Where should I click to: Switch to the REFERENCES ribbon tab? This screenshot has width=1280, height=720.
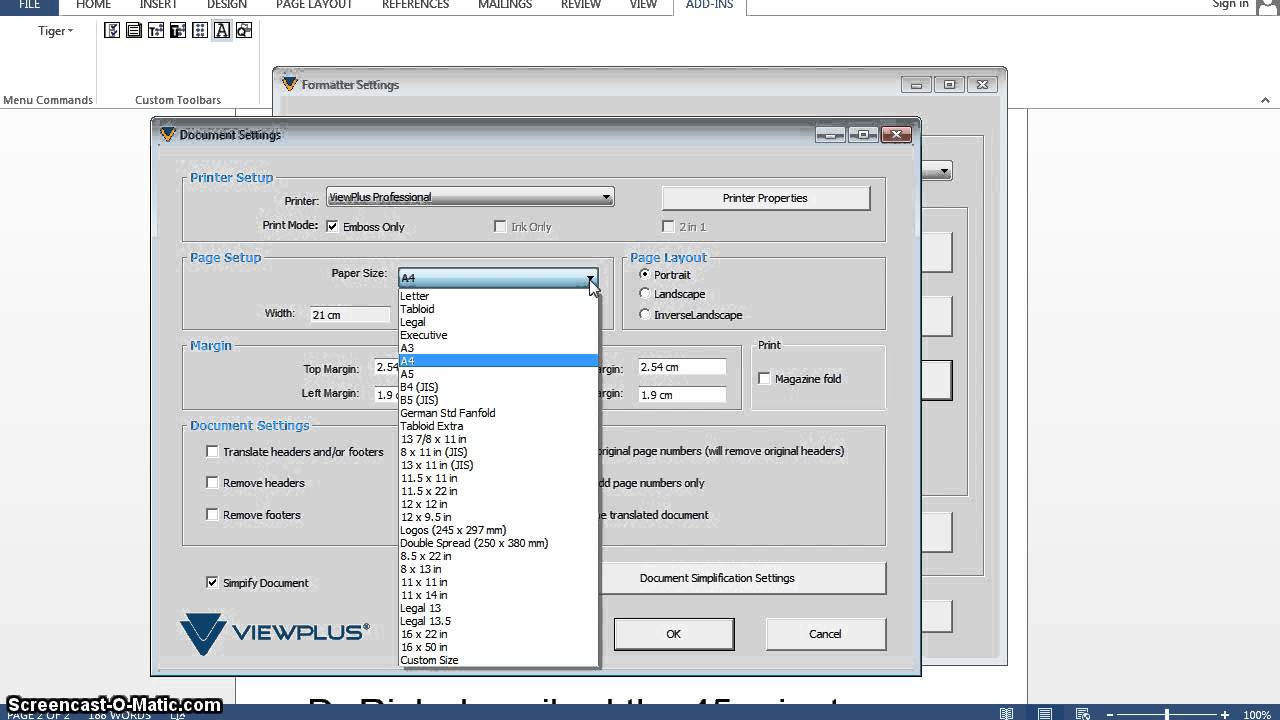415,5
